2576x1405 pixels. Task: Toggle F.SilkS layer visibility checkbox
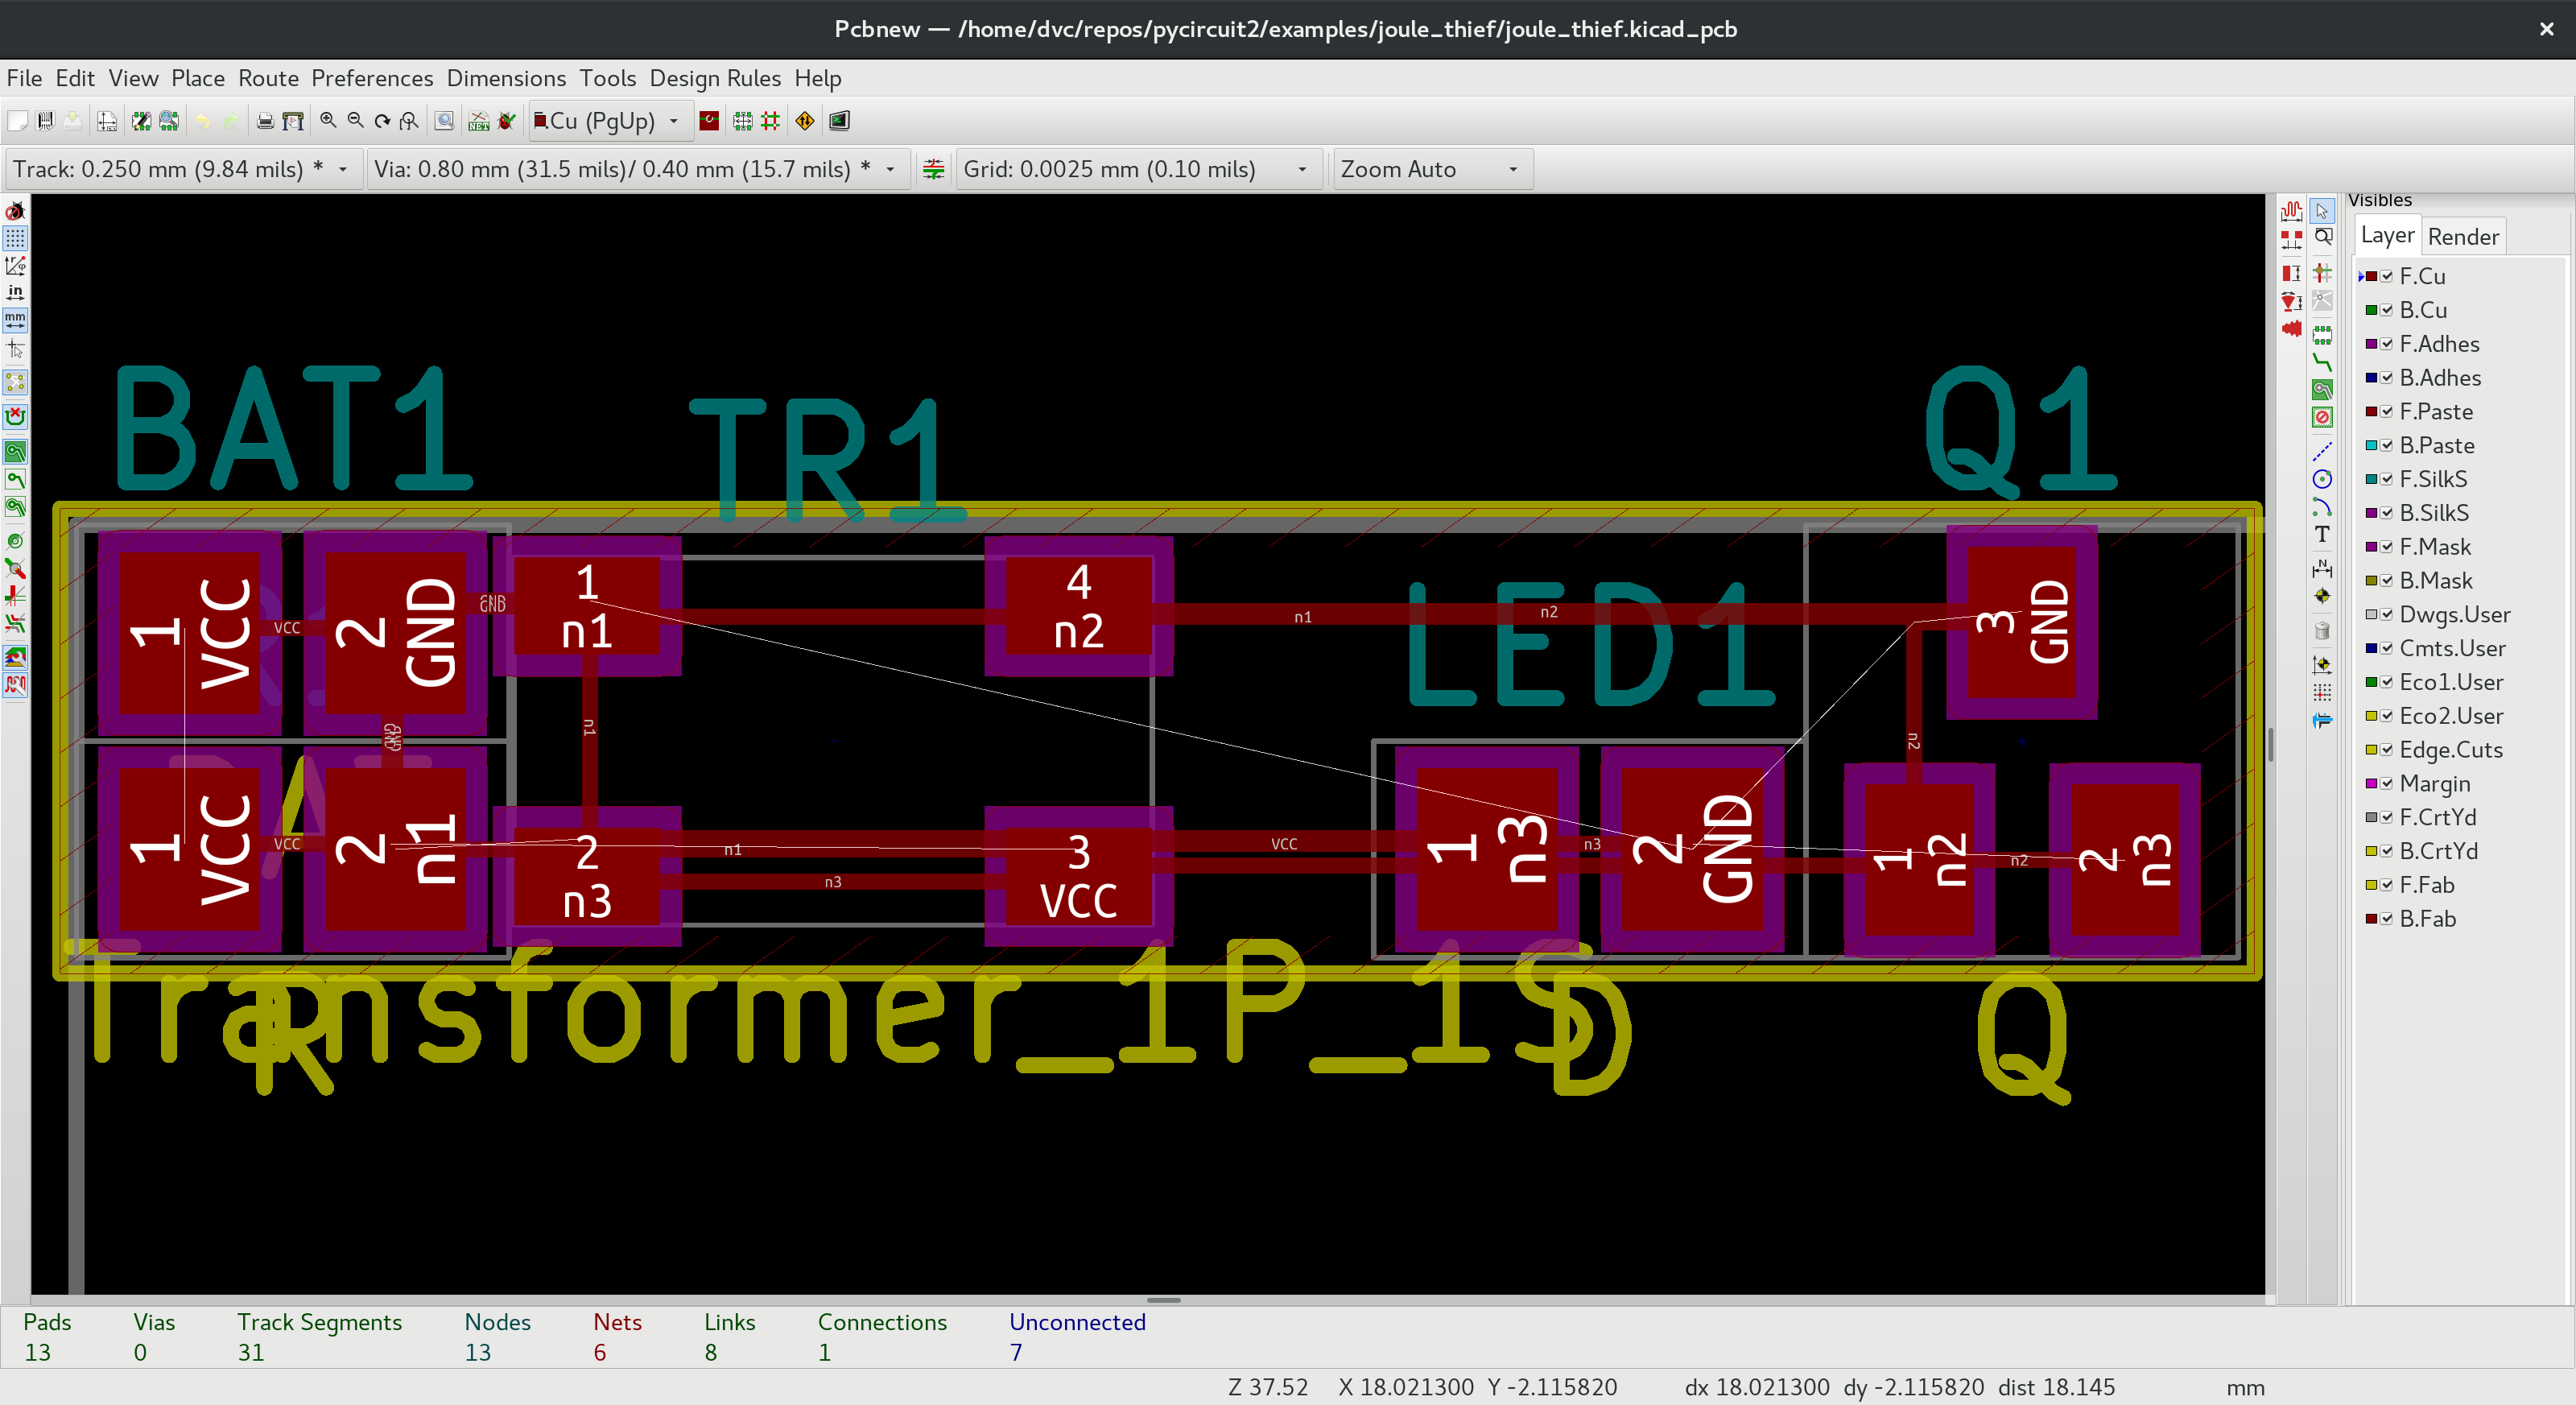coord(2387,479)
